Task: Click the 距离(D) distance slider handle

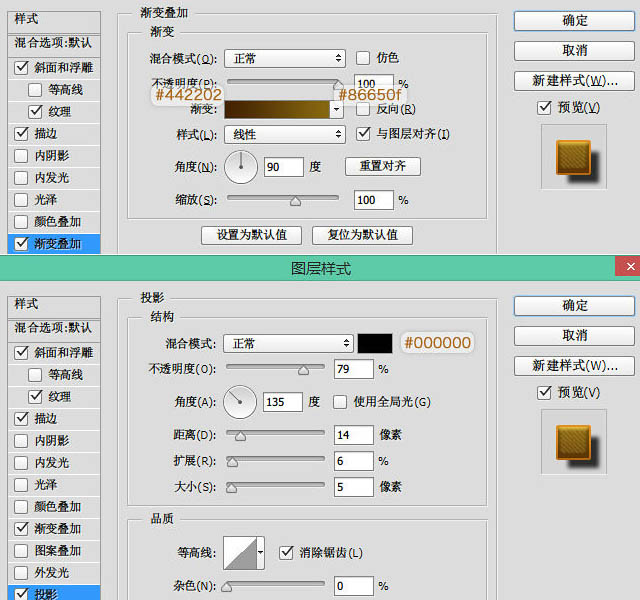Action: click(240, 436)
